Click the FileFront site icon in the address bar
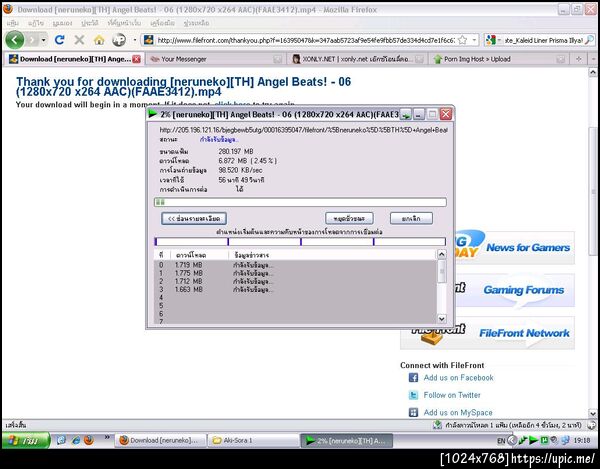This screenshot has width=600, height=469. [148, 40]
